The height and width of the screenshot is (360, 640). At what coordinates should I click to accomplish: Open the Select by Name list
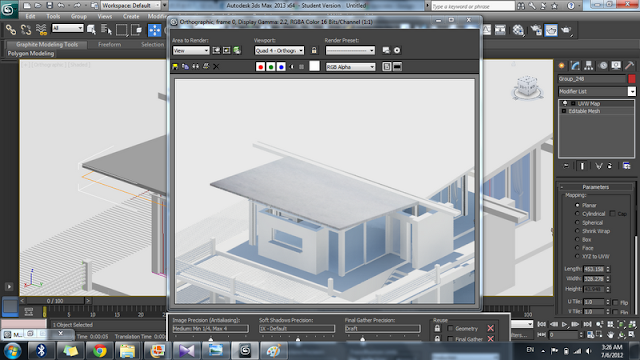coord(106,30)
